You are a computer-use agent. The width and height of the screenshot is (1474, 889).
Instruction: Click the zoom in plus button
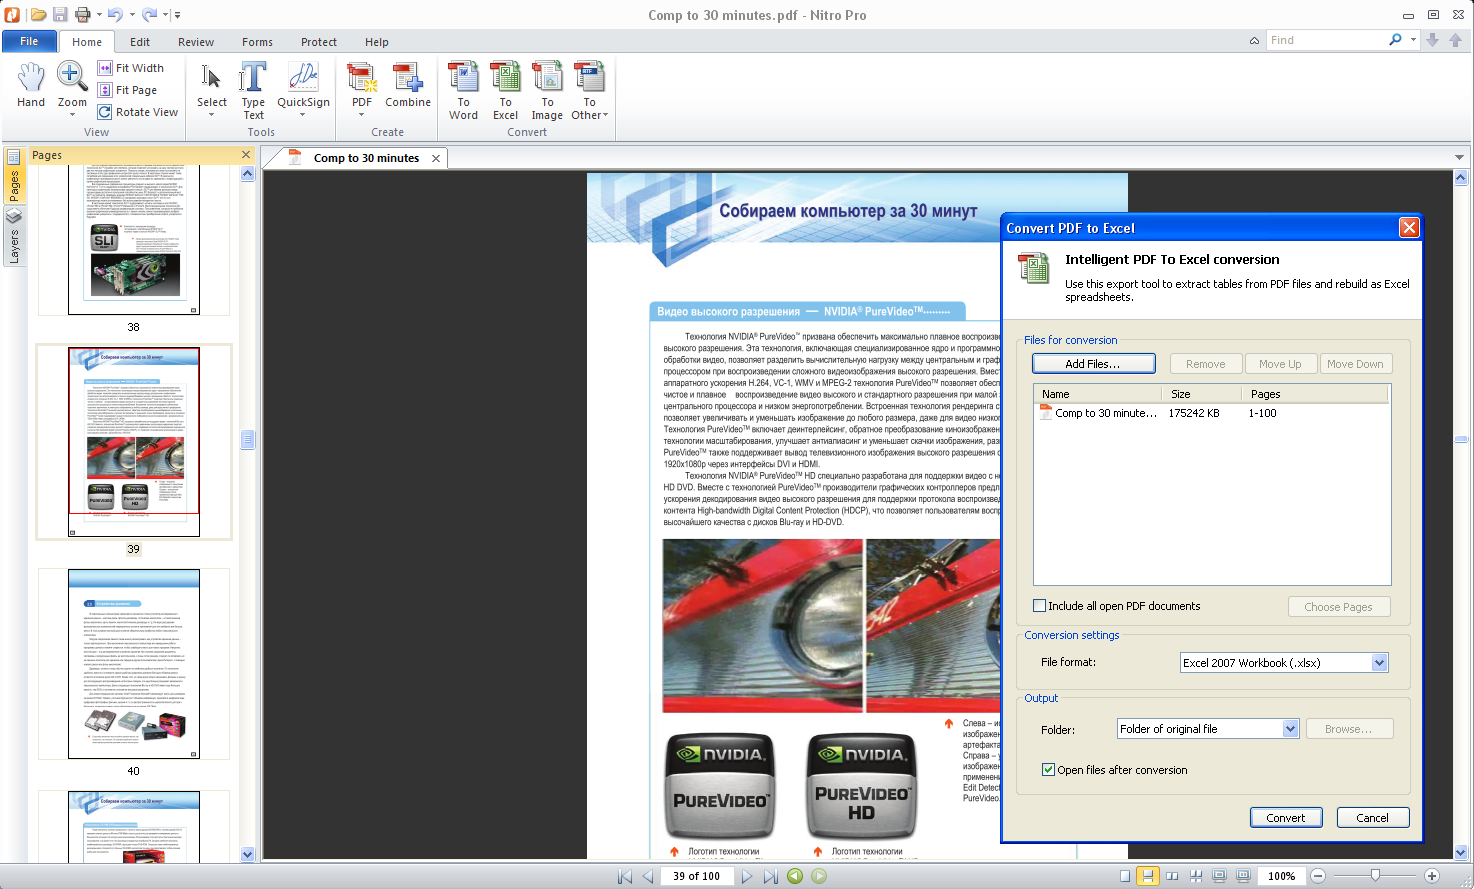coord(1432,876)
